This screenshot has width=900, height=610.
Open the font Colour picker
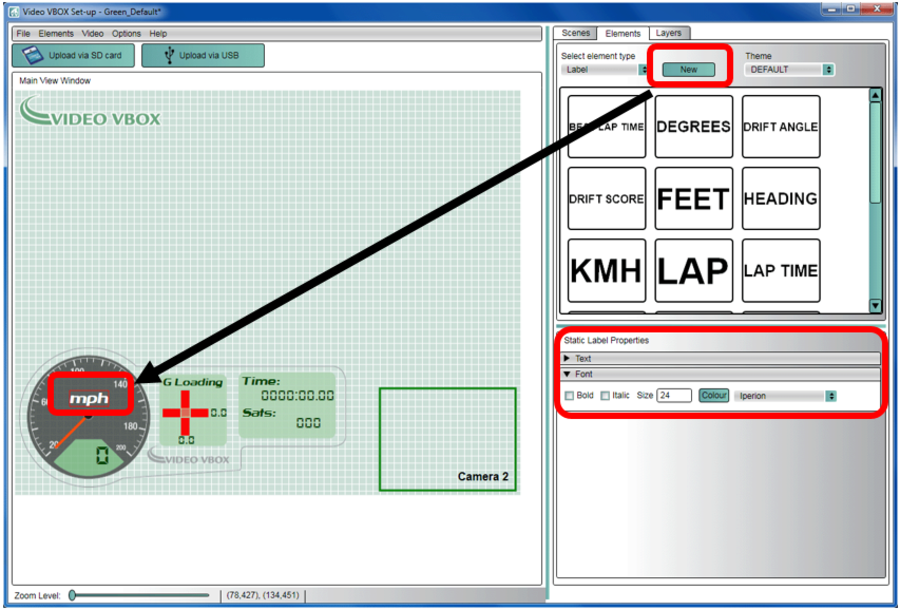click(x=714, y=396)
